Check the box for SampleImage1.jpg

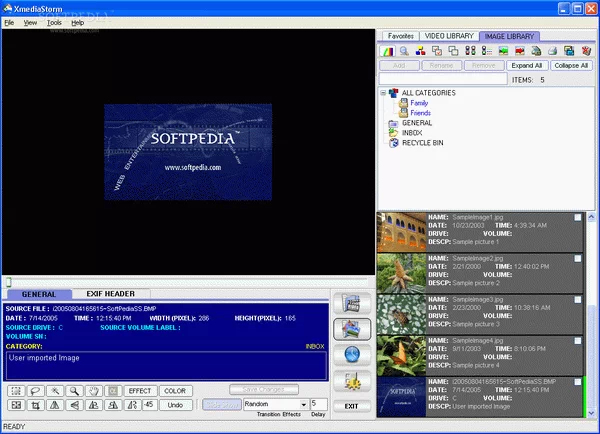coord(578,217)
